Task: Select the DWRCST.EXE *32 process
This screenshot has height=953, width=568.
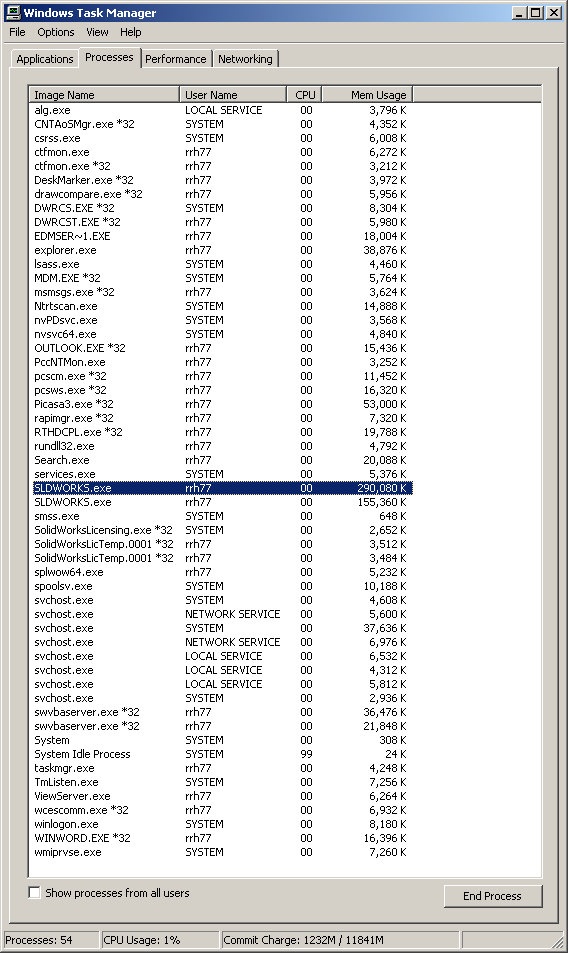Action: coord(223,222)
